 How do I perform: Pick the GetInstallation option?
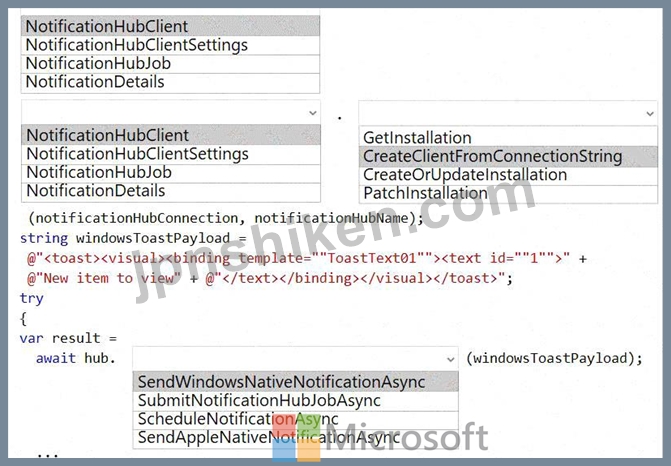coord(508,137)
